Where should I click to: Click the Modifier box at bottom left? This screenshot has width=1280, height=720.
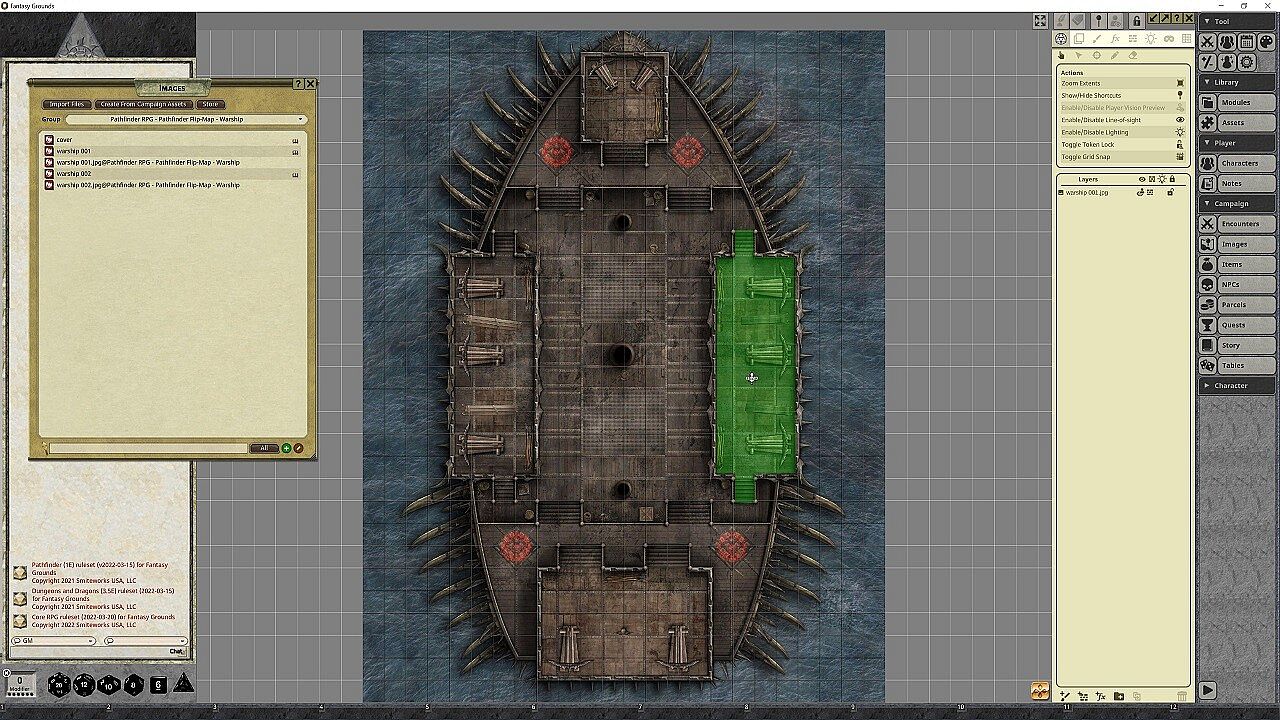(19, 684)
